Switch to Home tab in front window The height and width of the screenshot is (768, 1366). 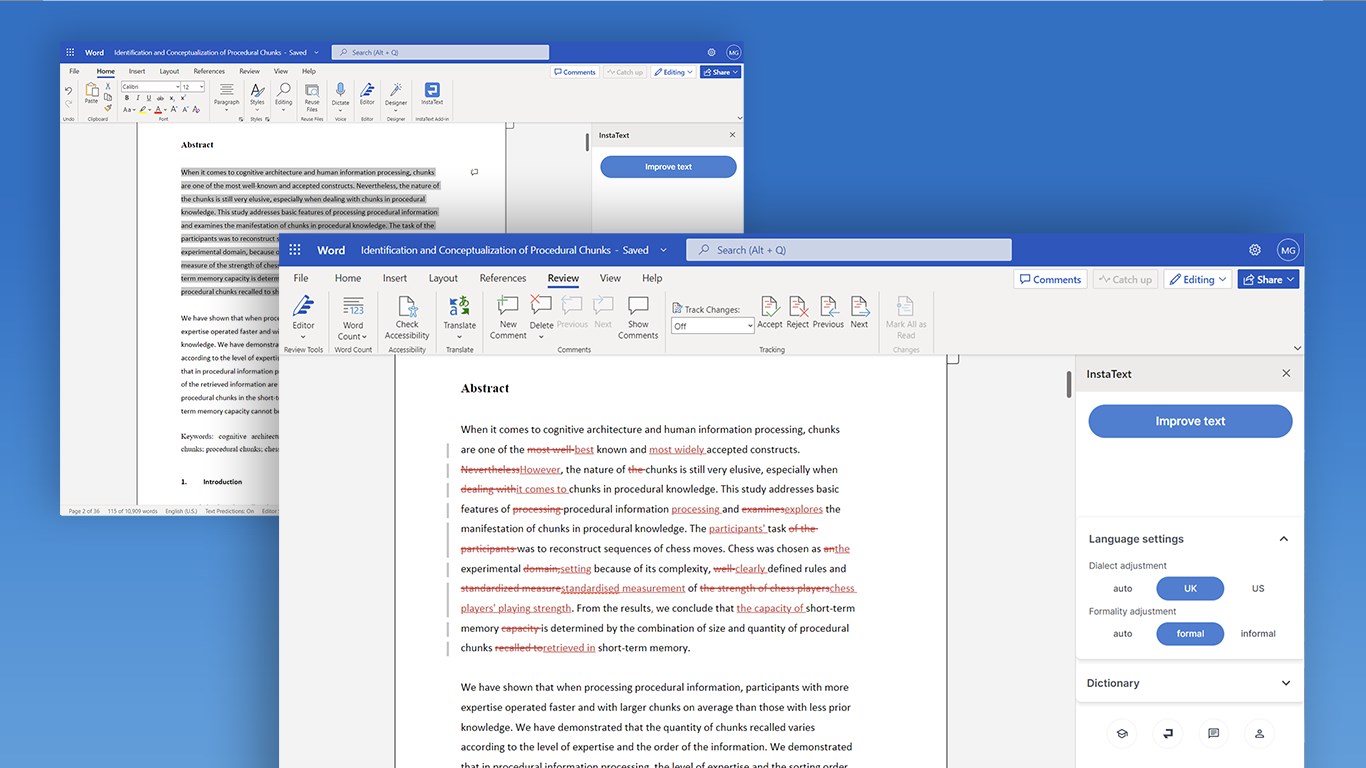point(348,278)
